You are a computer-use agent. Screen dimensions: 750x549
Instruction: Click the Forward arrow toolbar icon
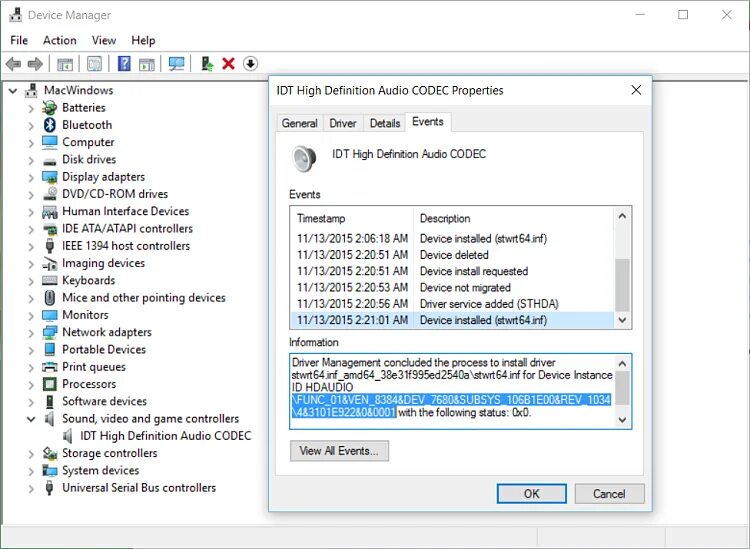click(x=35, y=64)
